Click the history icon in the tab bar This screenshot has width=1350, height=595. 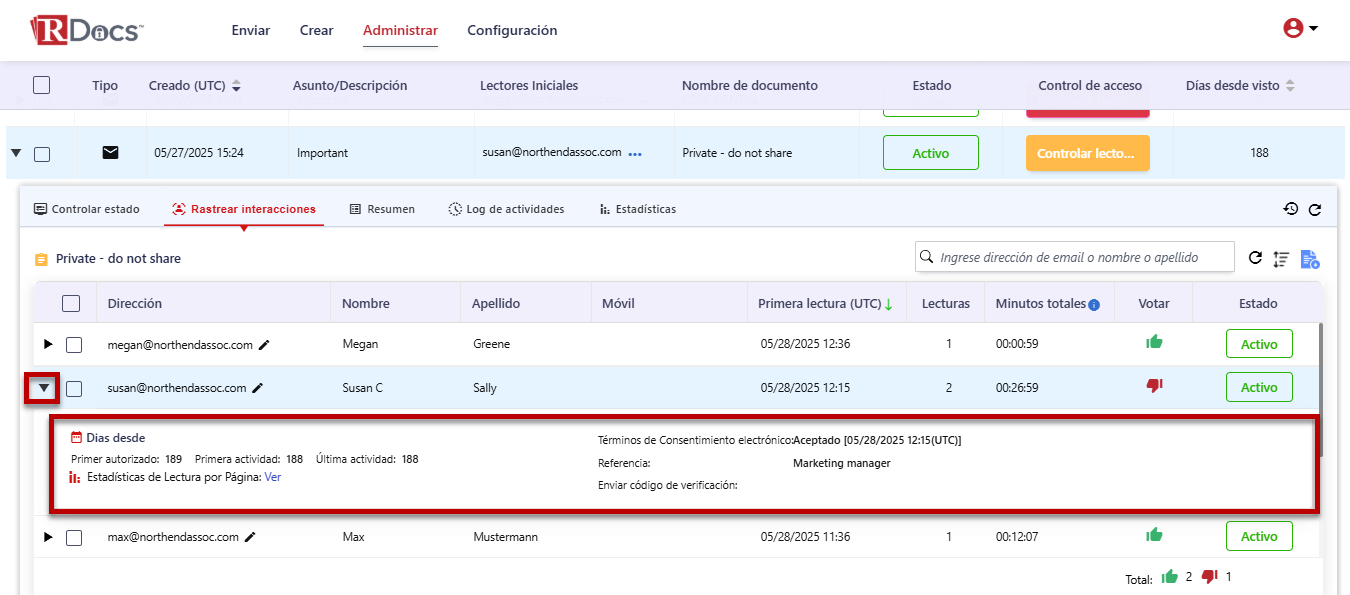point(1291,209)
